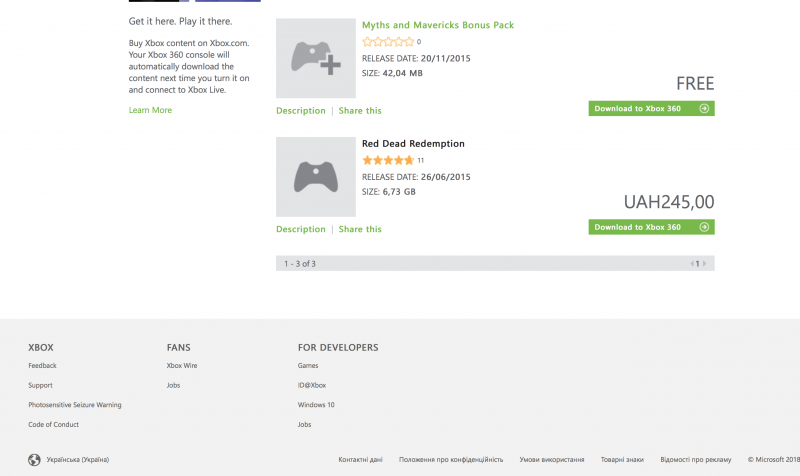Click the Myths and Mavericks controller-plus thumbnail
Image resolution: width=800 pixels, height=476 pixels.
pyautogui.click(x=316, y=58)
